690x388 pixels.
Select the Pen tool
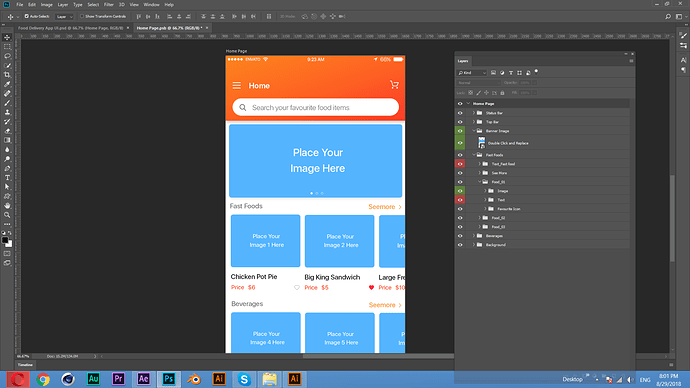(x=7, y=168)
